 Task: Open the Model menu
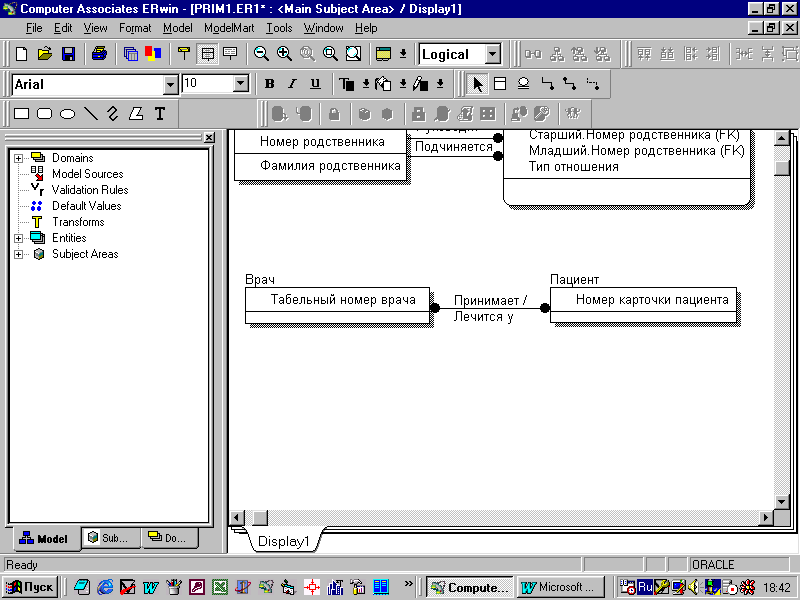pos(178,28)
